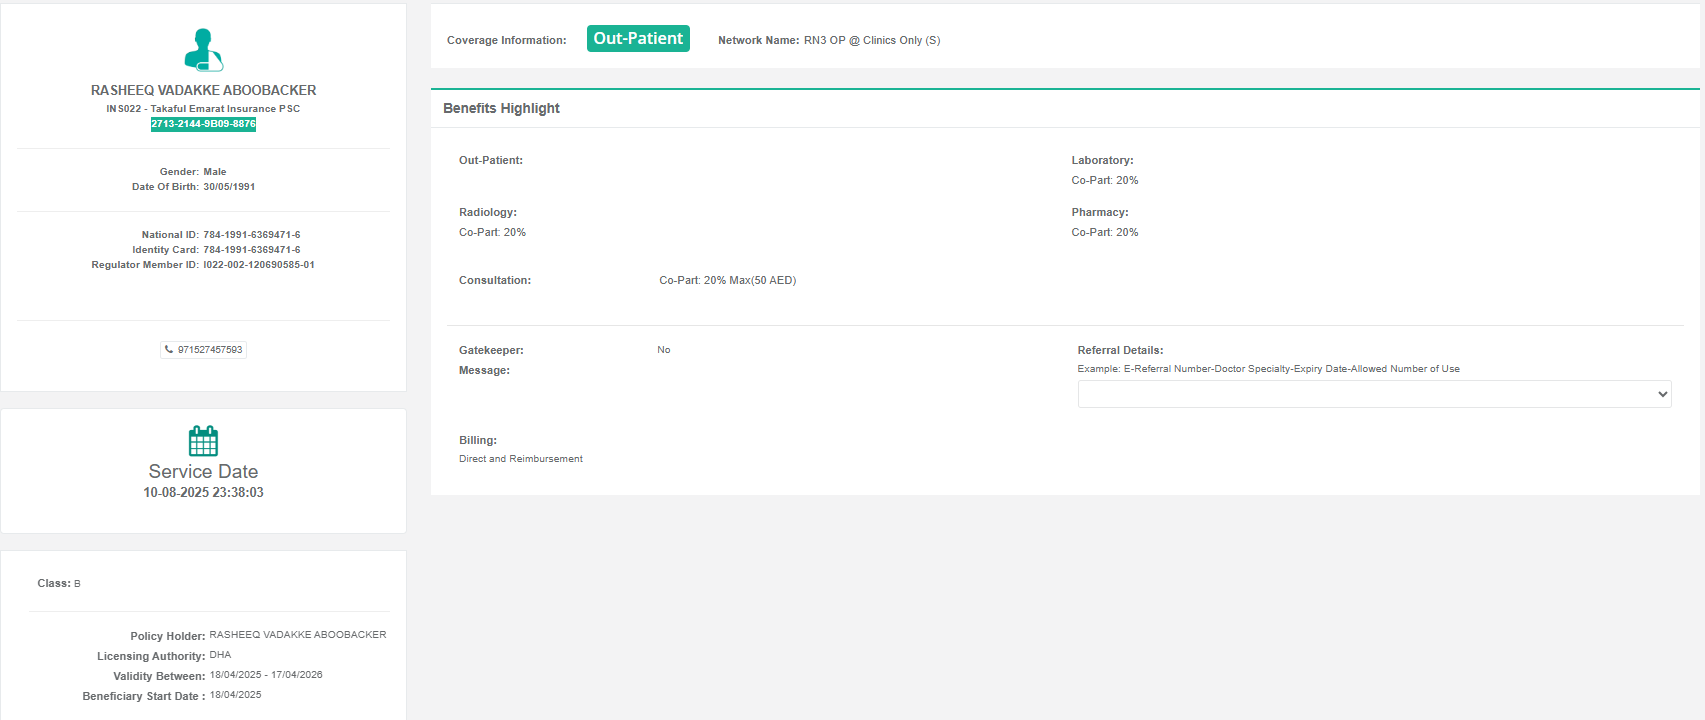
Task: Click the Regulator Member ID value
Action: 258,265
